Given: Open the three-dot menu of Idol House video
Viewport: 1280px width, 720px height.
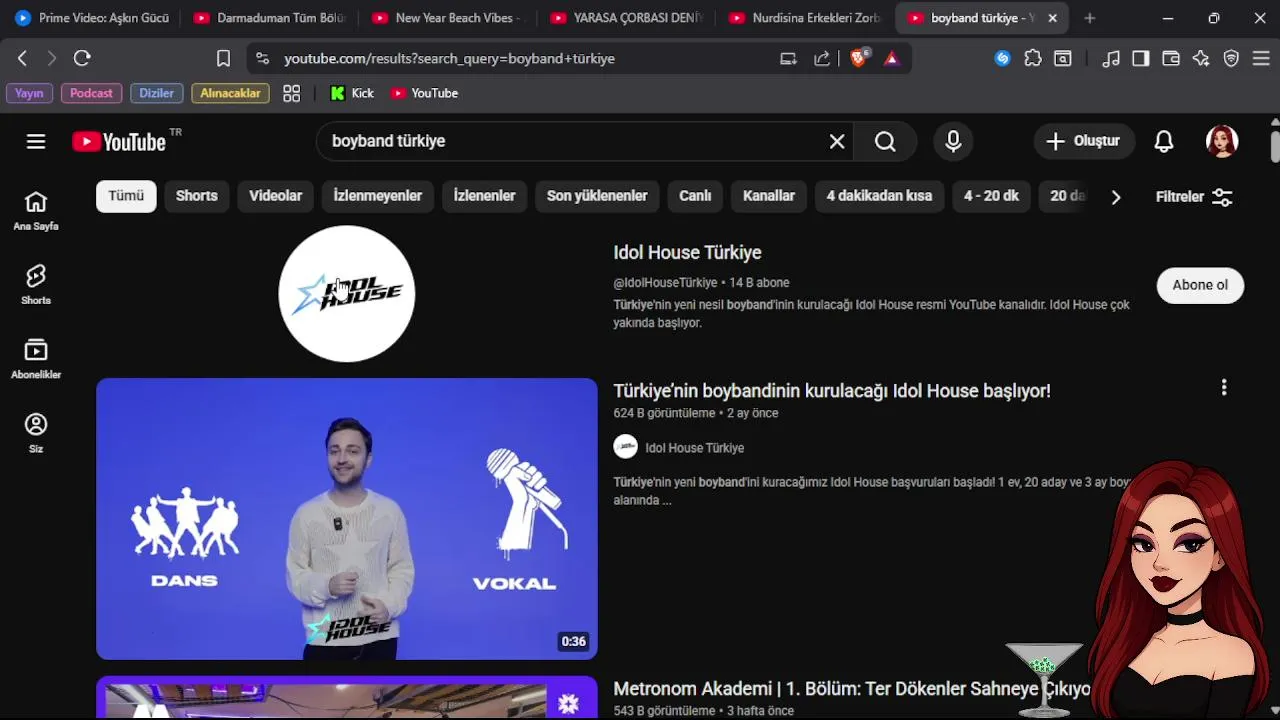Looking at the screenshot, I should (1224, 388).
